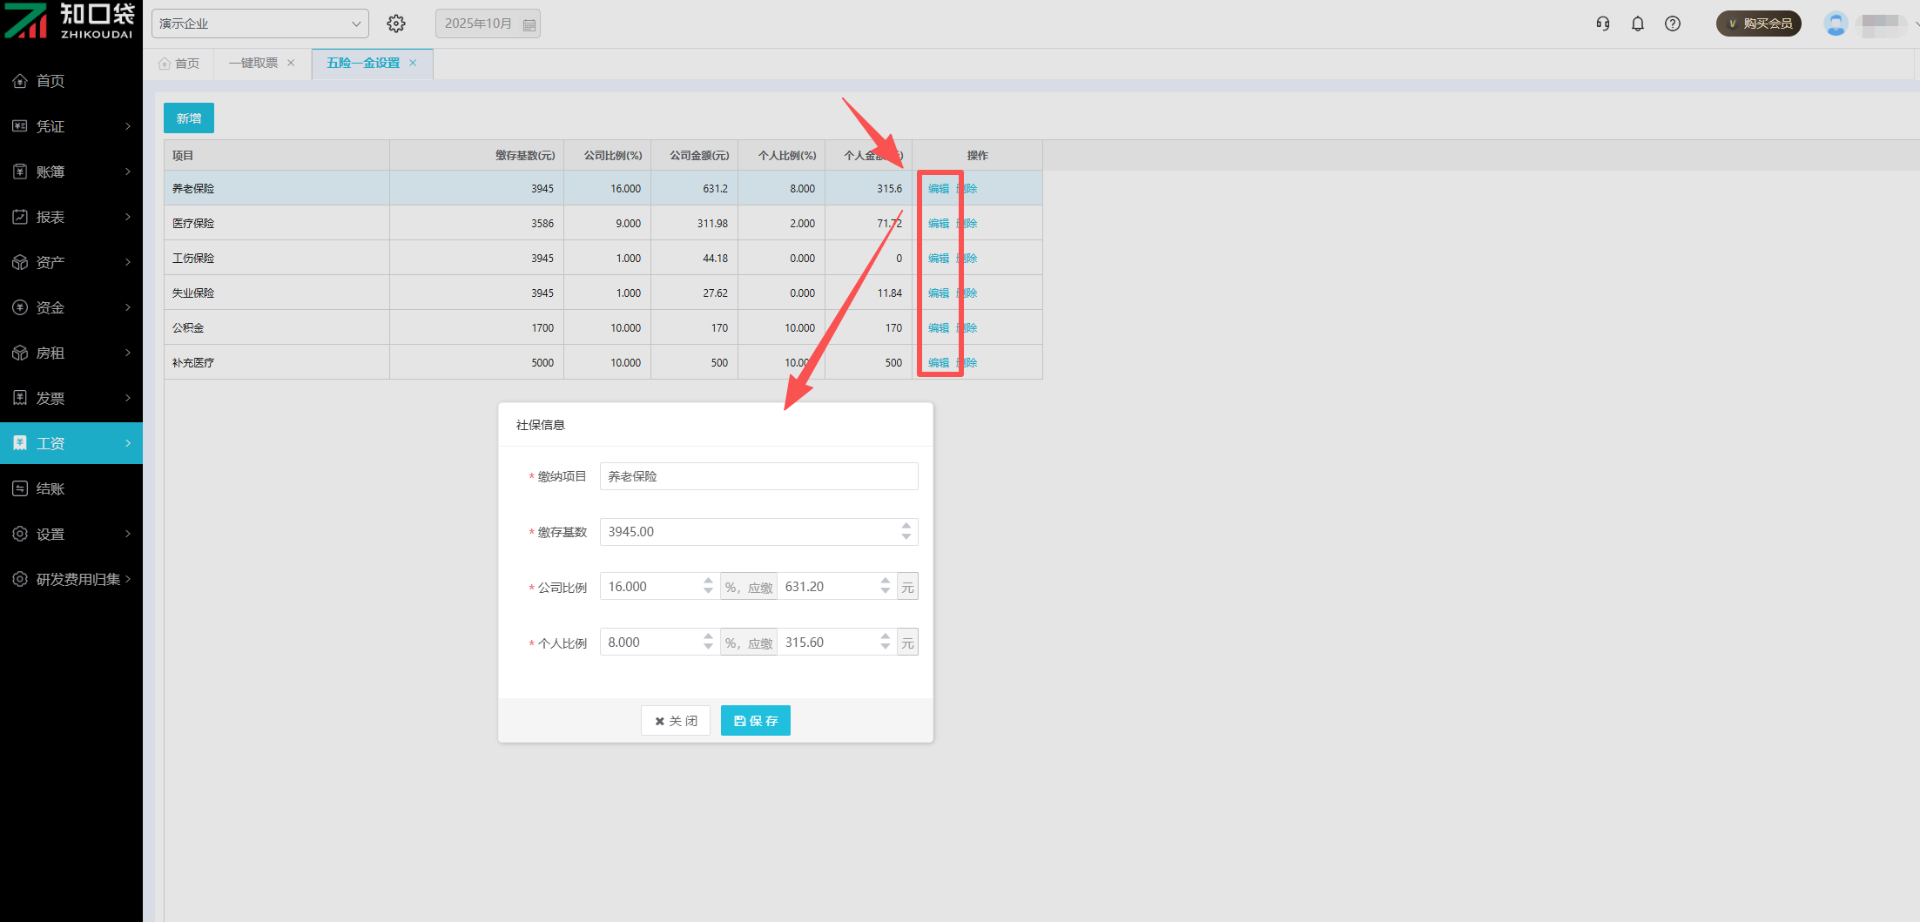This screenshot has width=1920, height=922.
Task: Open the notification bell
Action: [x=1638, y=24]
